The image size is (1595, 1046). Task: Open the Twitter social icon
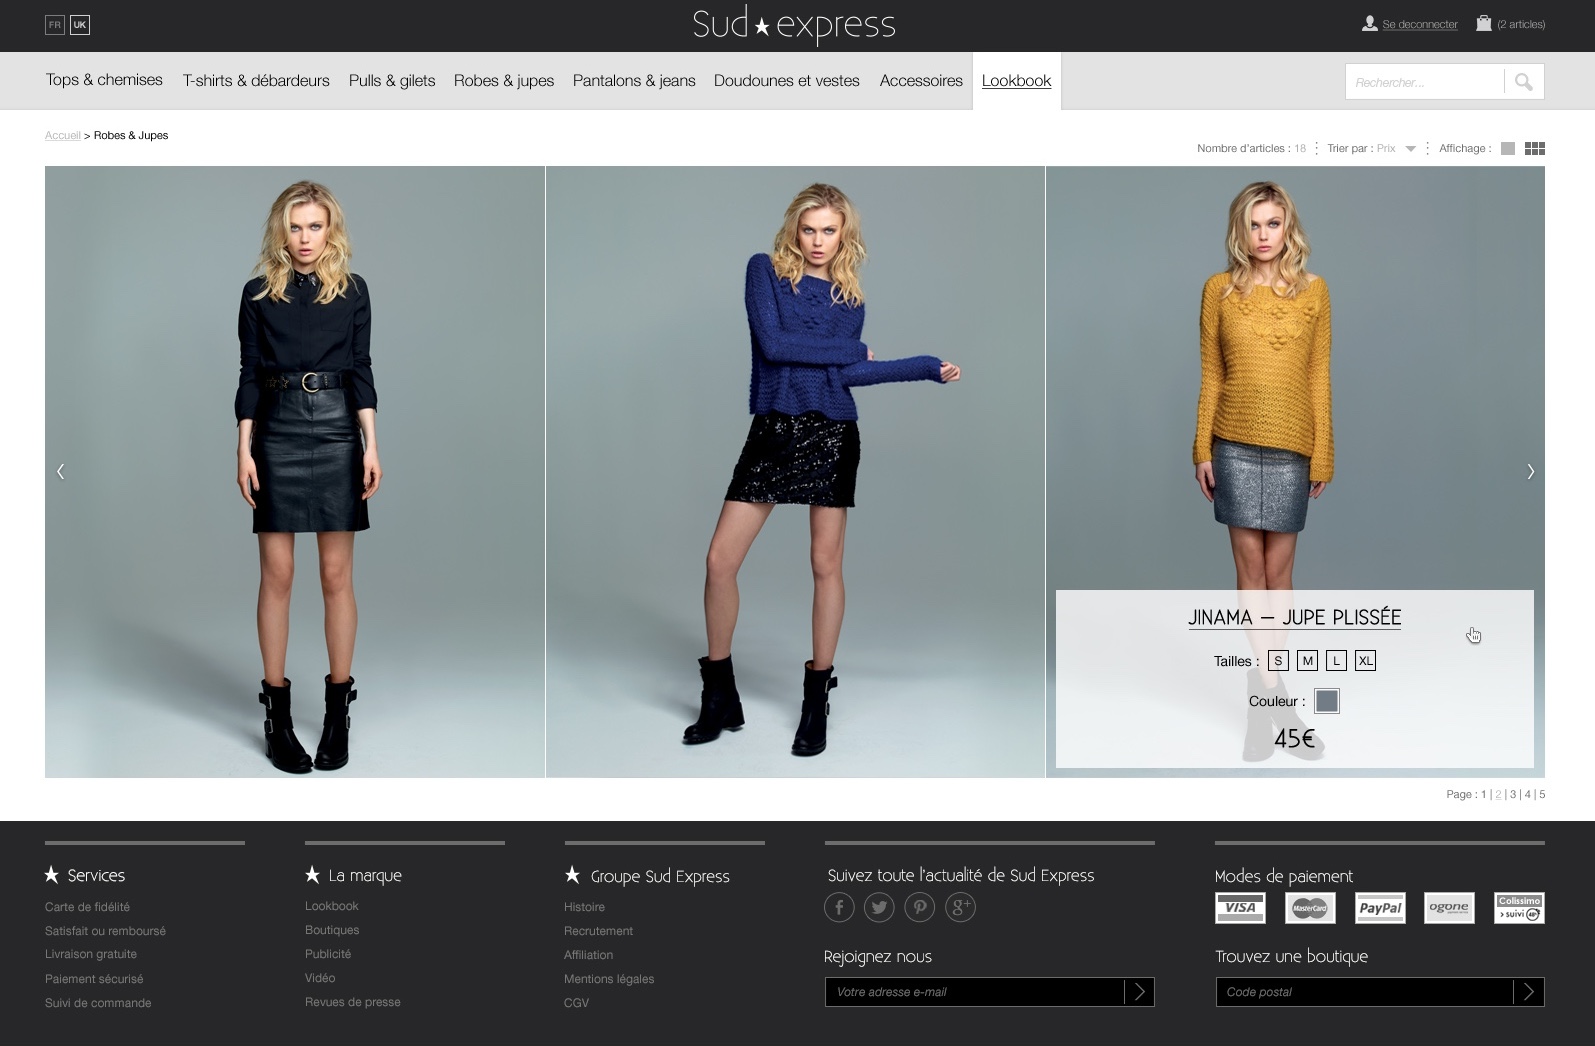(879, 907)
